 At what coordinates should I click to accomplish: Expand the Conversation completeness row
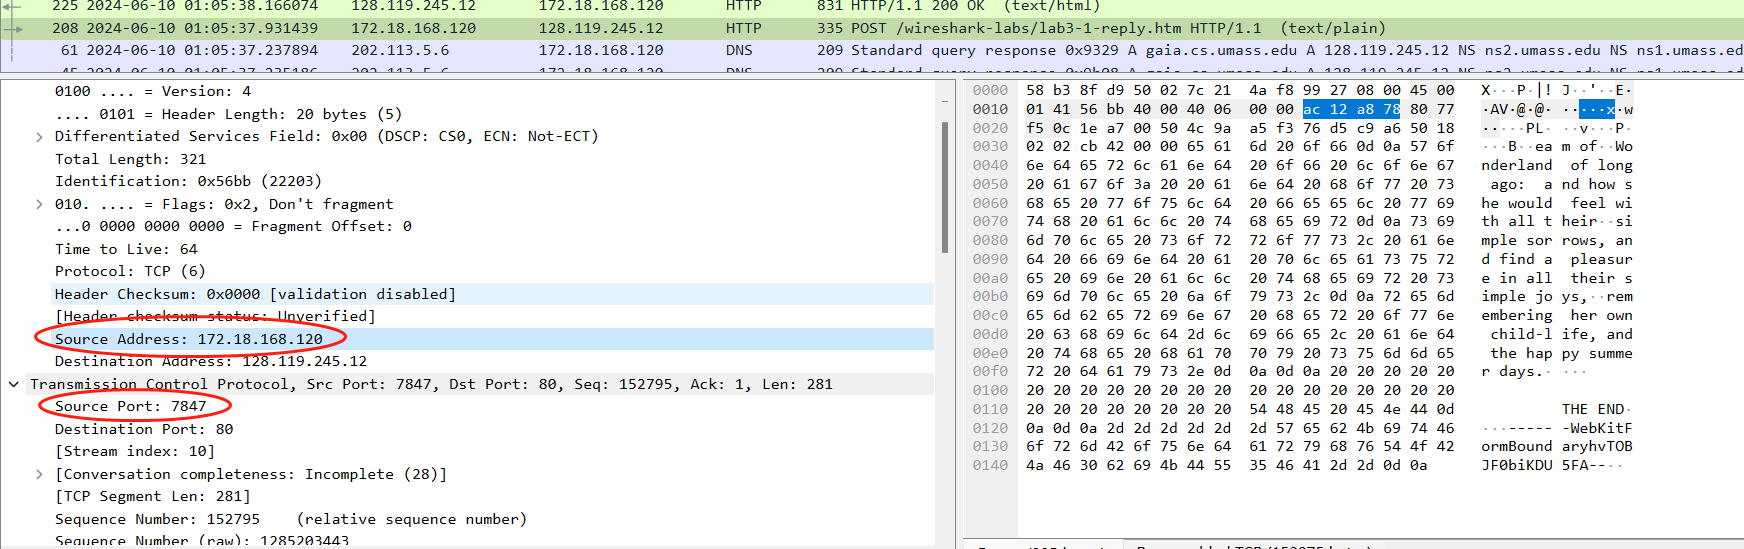(39, 475)
